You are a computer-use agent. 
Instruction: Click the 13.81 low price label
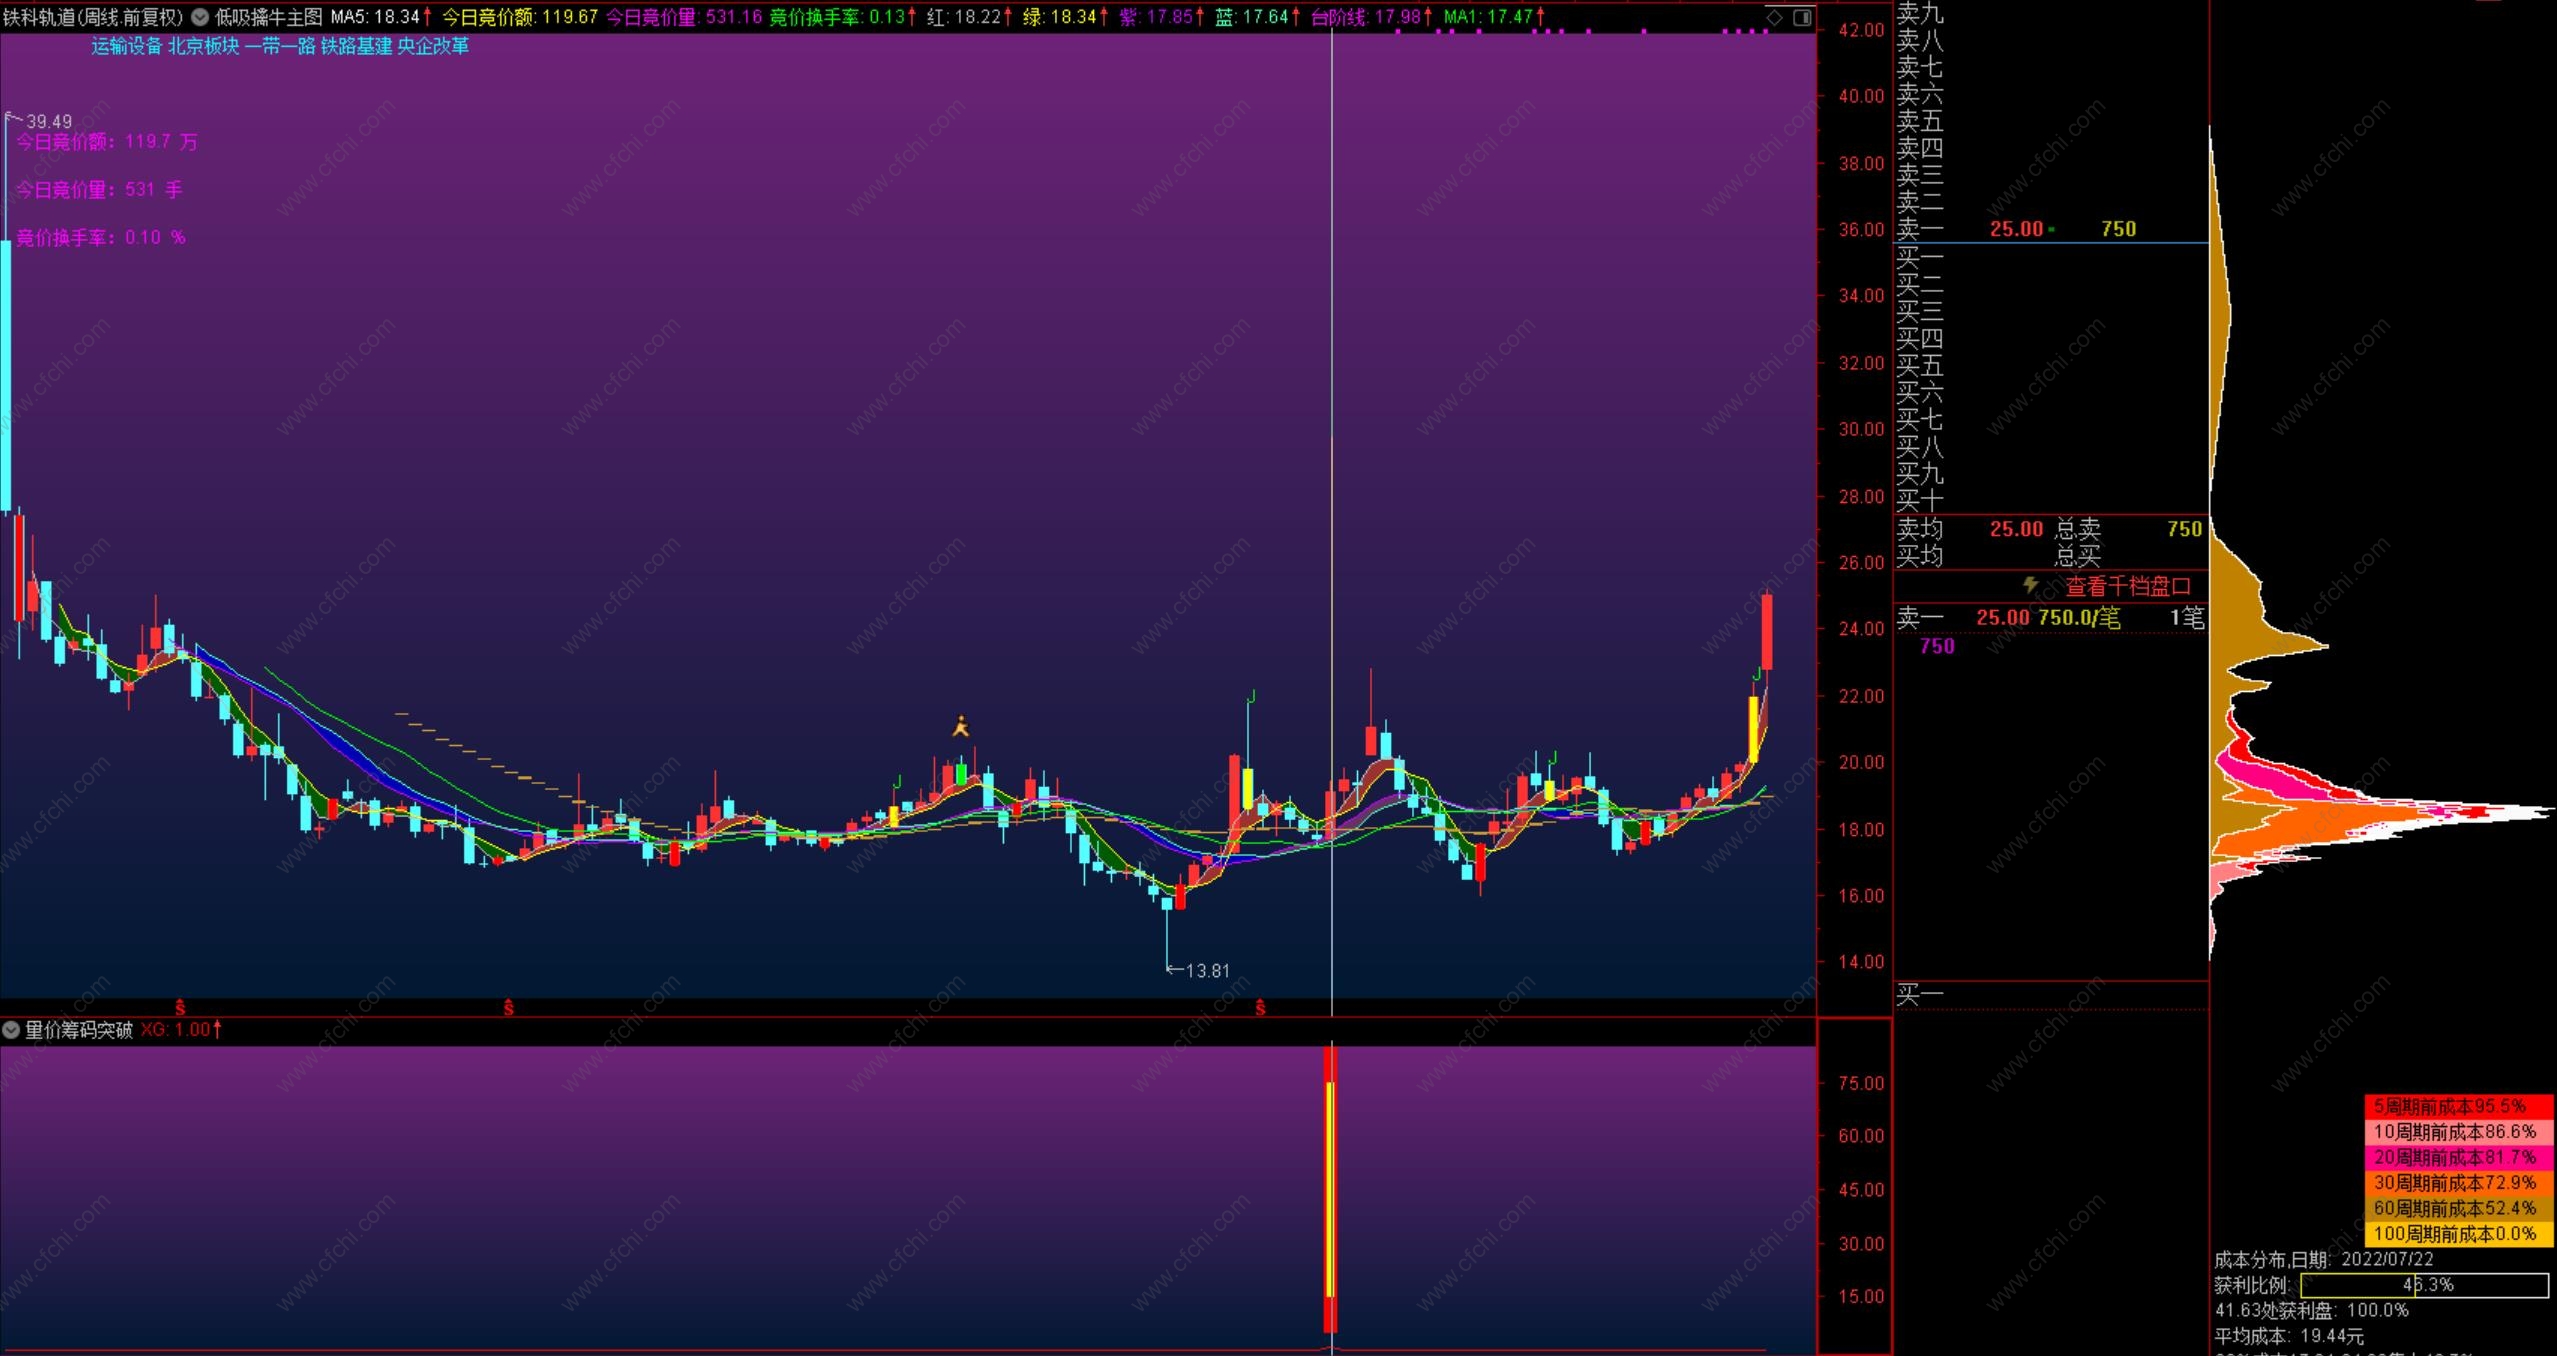1206,970
